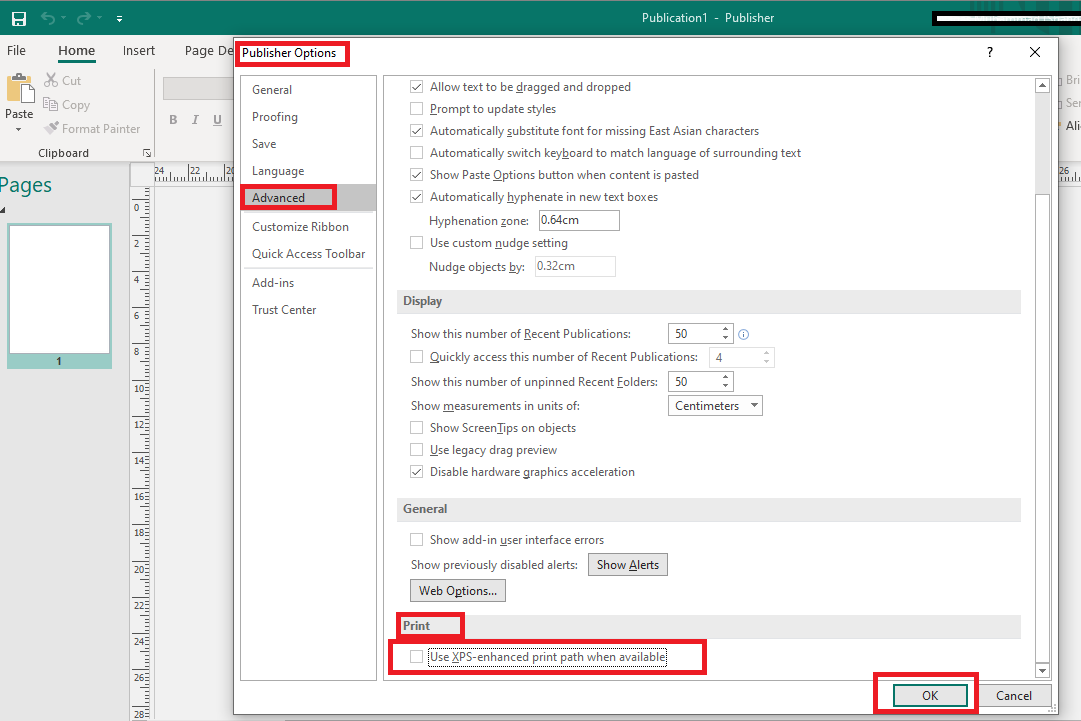Check Use XPS-enhanced print path option

[x=416, y=657]
